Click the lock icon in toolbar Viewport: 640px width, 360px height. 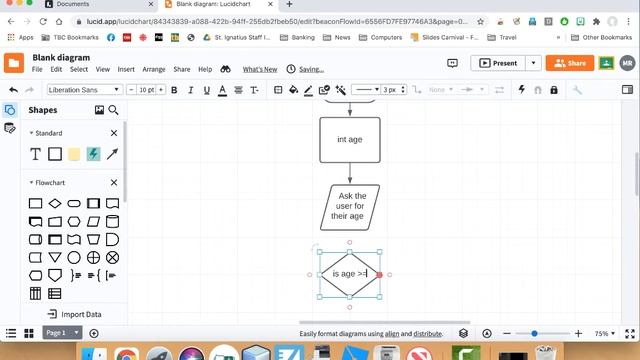click(553, 90)
